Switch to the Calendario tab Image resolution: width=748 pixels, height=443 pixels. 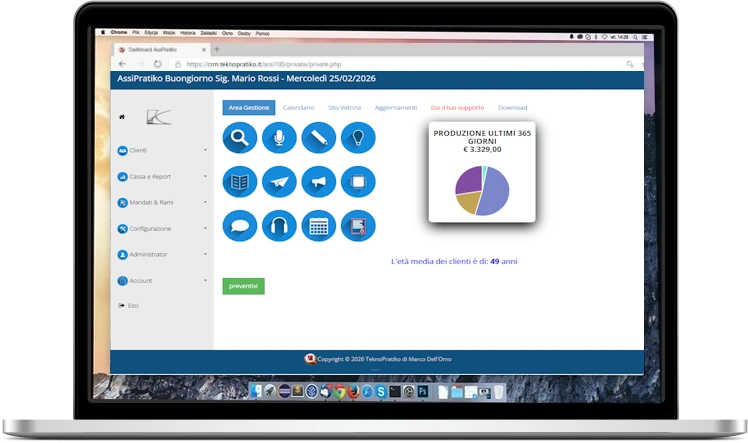(298, 108)
